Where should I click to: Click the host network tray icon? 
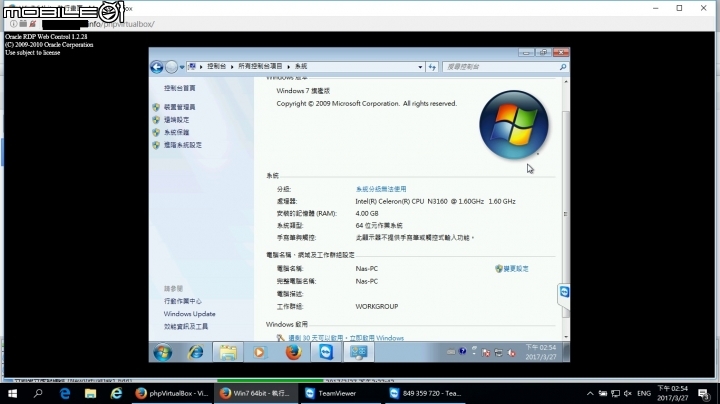click(615, 393)
